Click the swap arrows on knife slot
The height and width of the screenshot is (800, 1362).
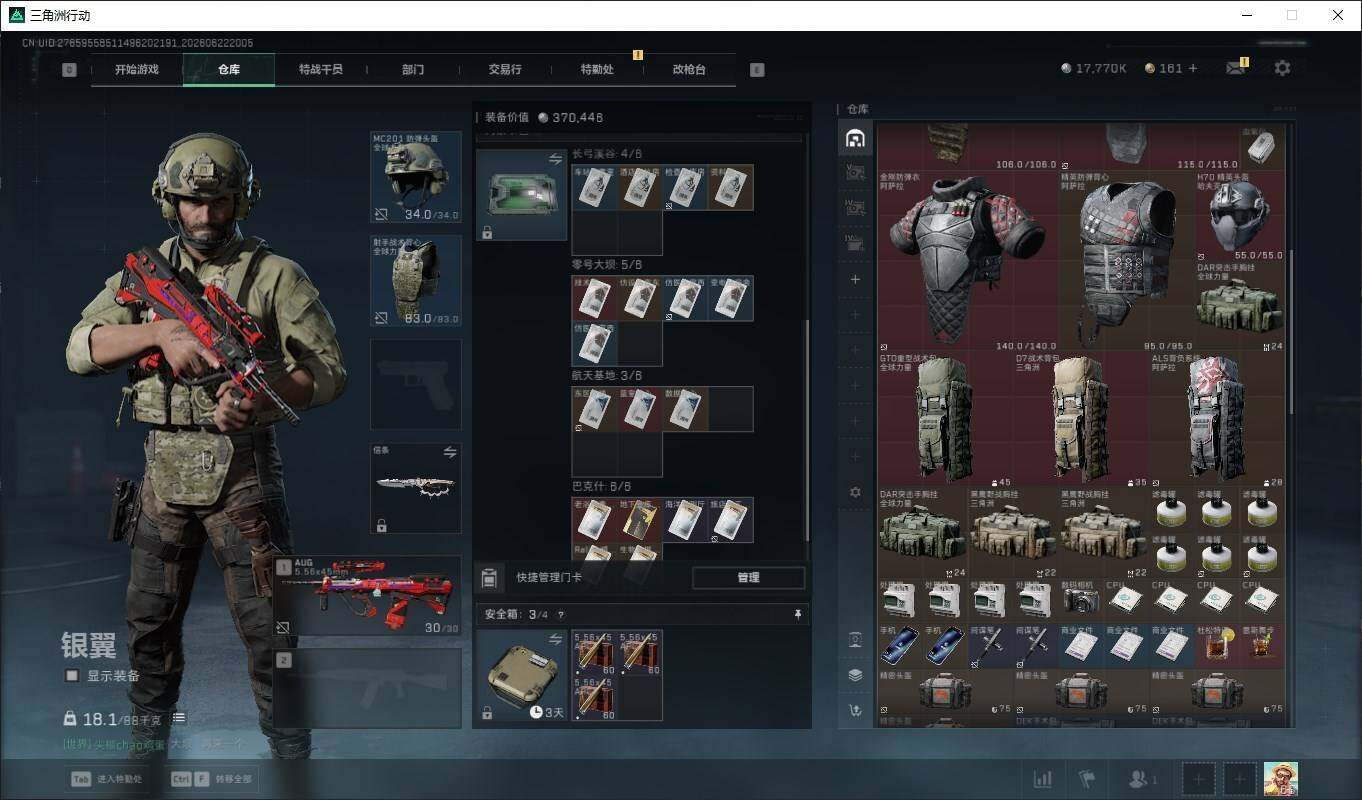point(450,452)
